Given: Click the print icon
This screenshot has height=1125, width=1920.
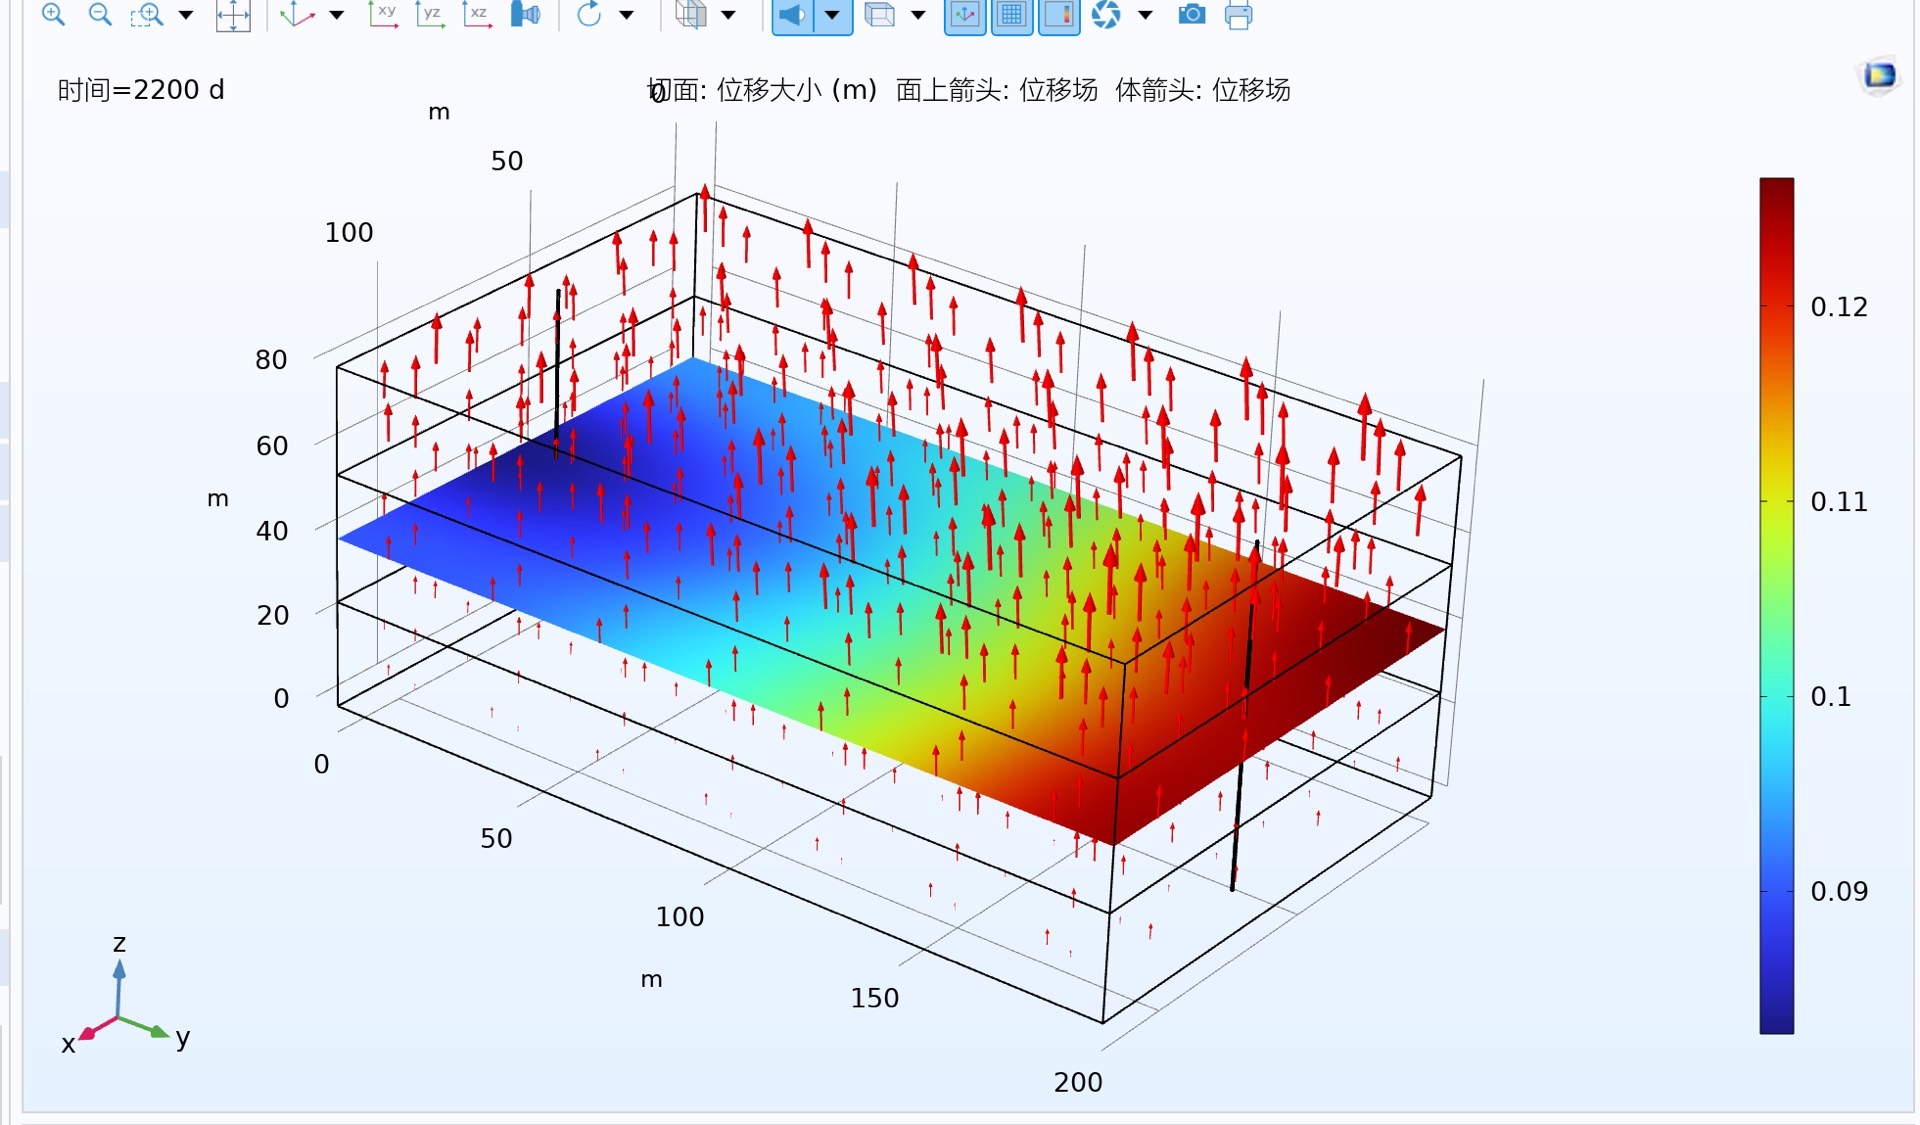Looking at the screenshot, I should (x=1238, y=15).
